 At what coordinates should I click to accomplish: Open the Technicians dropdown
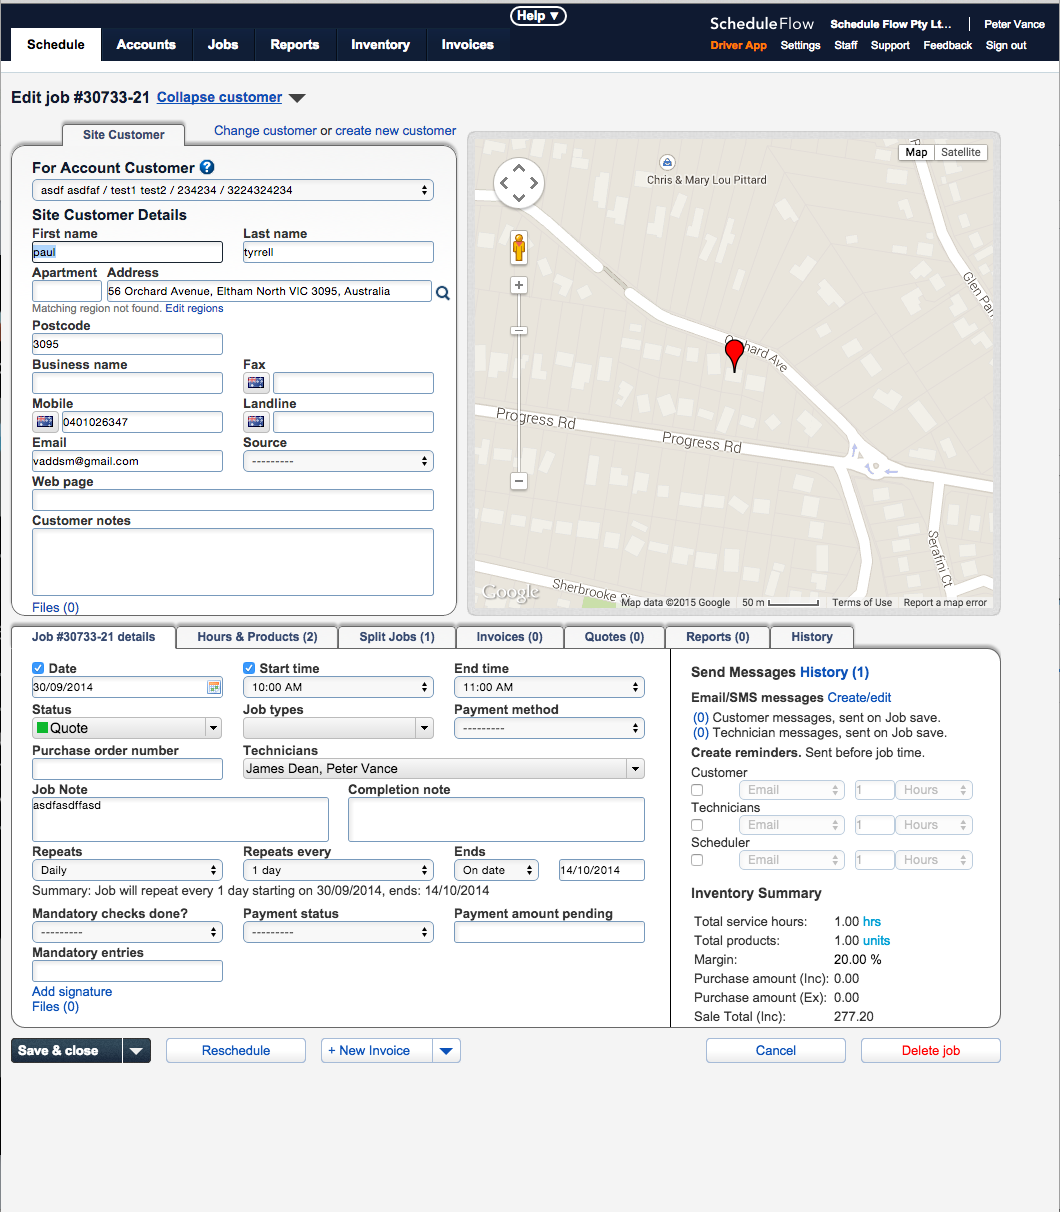click(444, 768)
